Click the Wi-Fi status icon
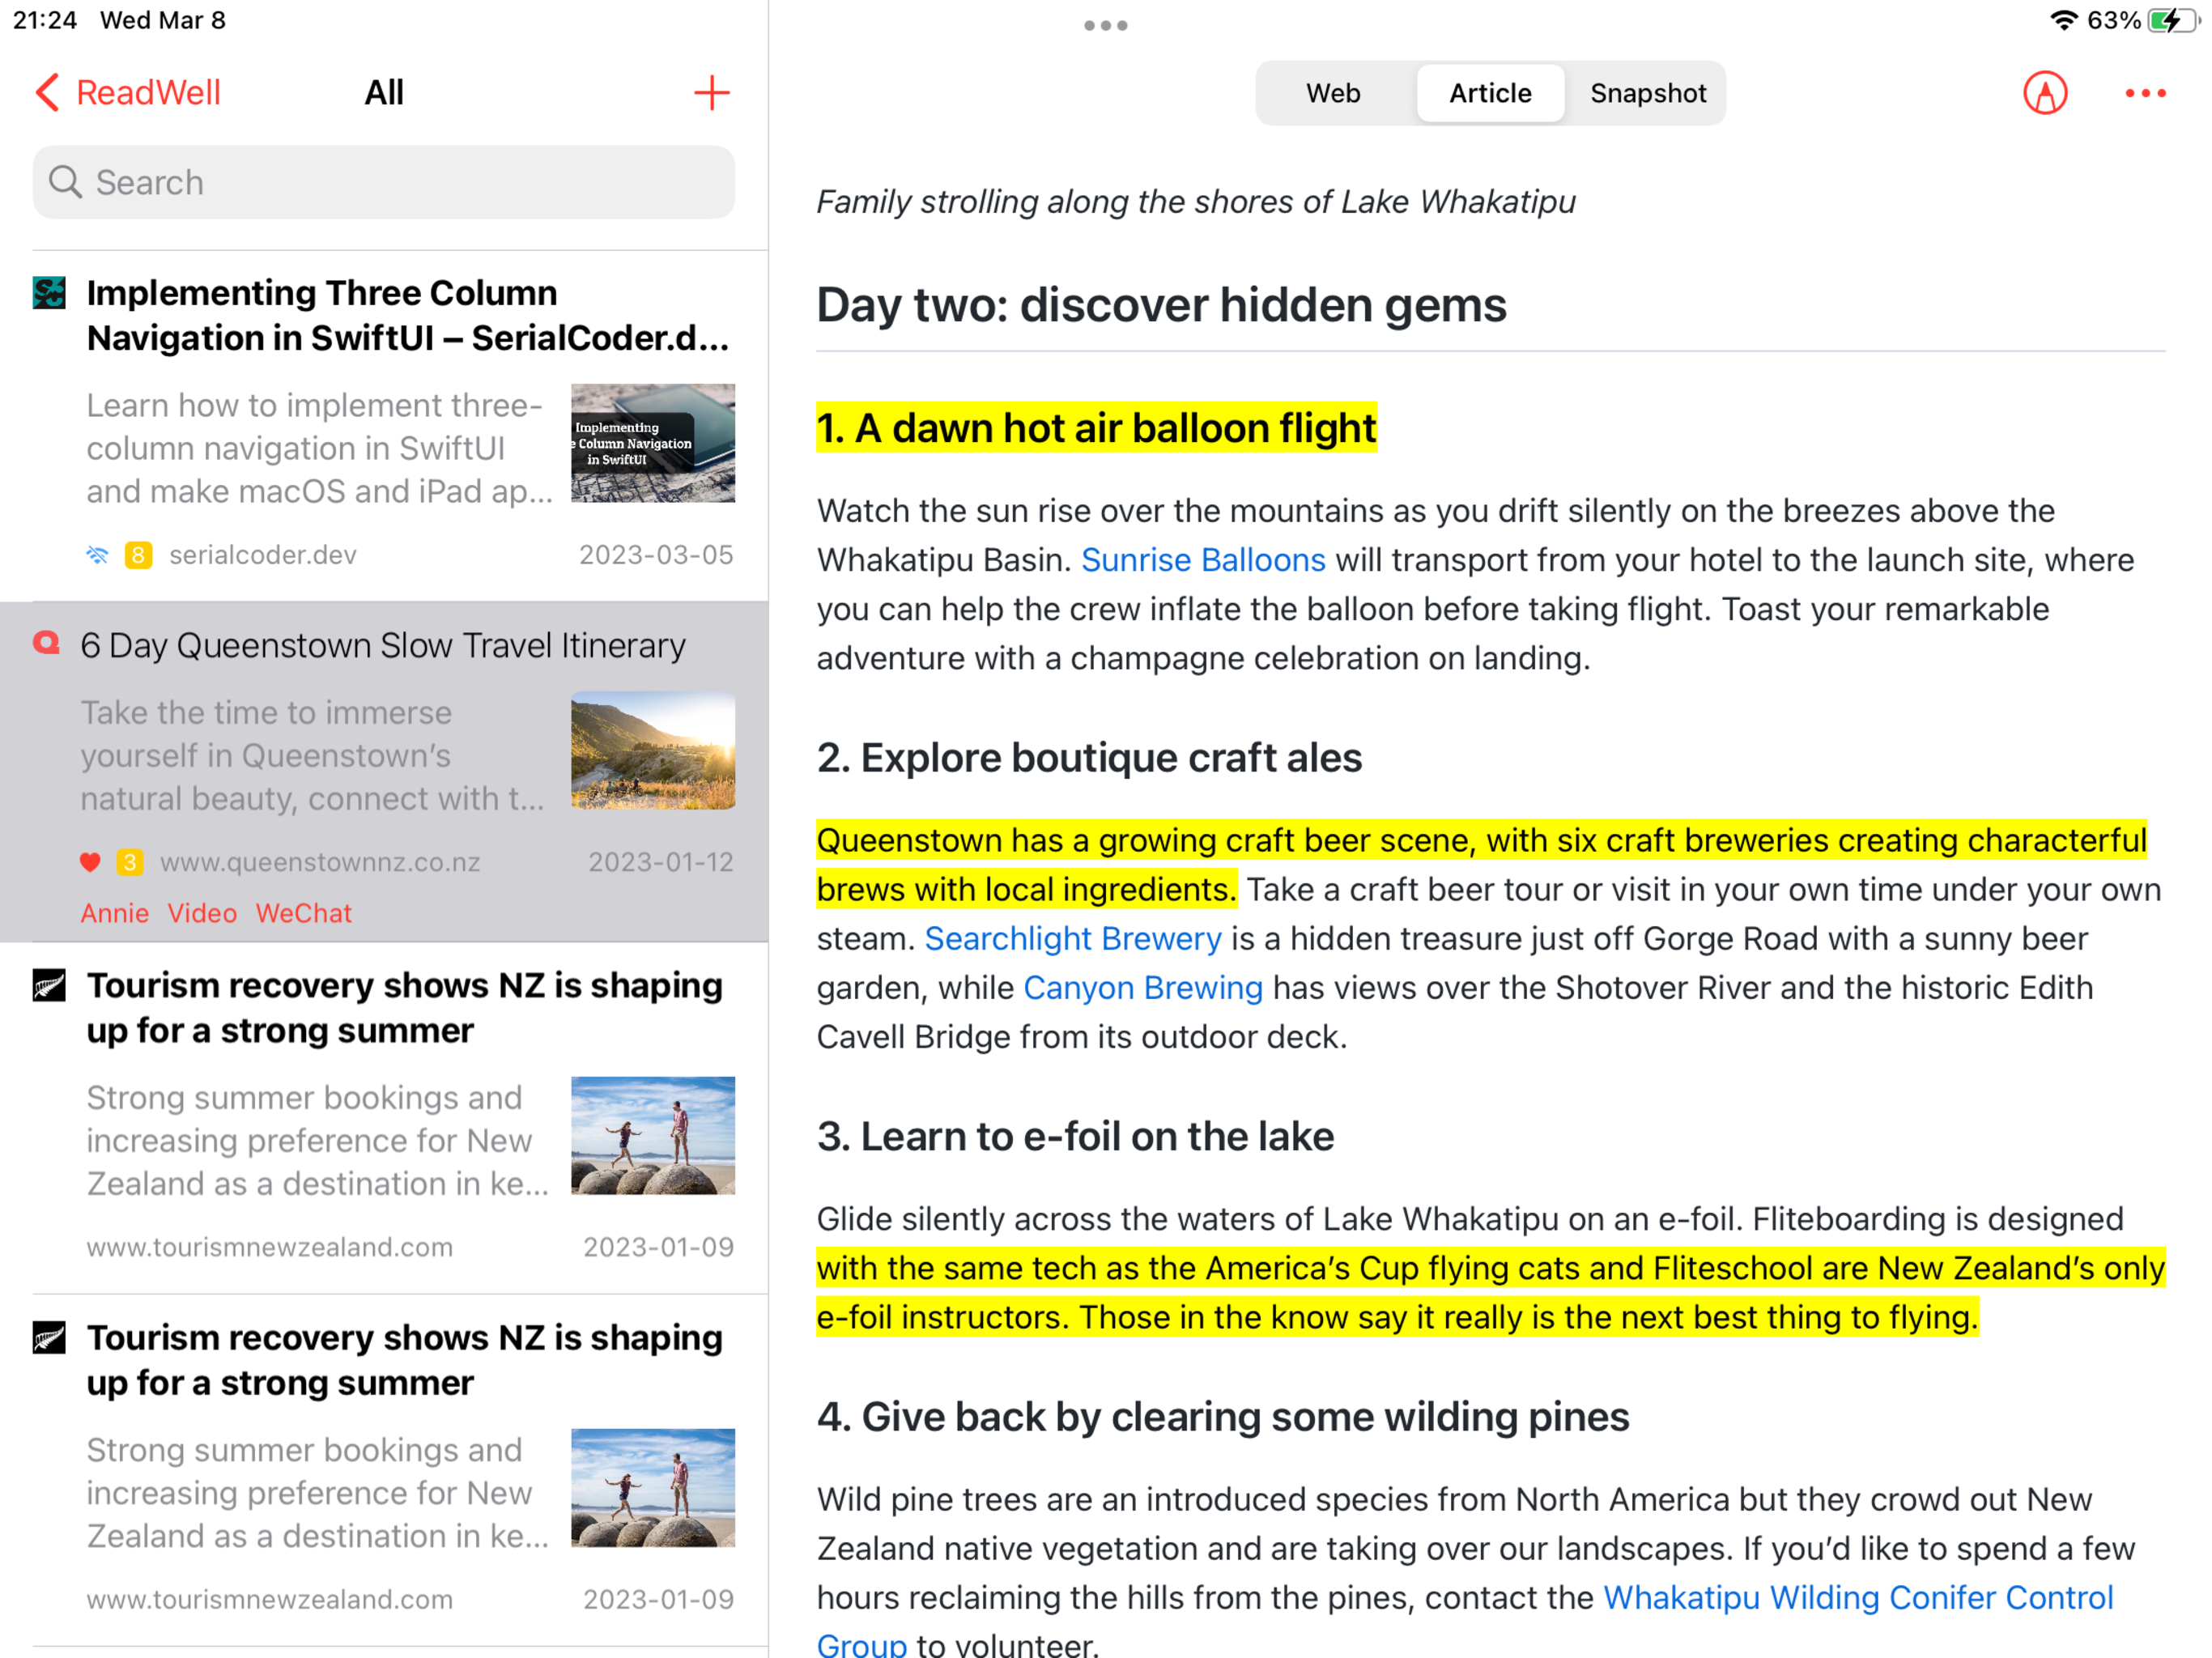 (2064, 20)
